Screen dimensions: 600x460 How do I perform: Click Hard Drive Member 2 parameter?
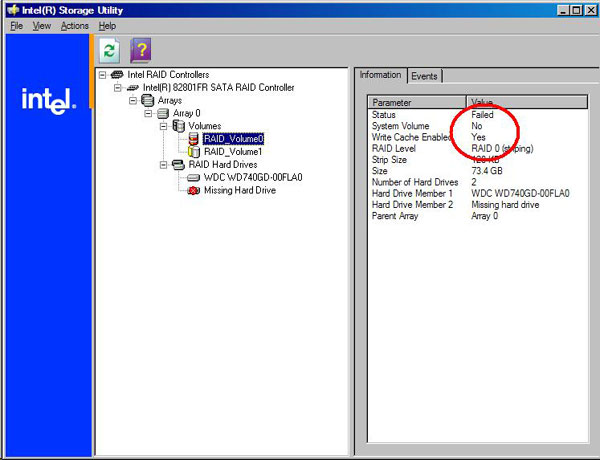tap(412, 205)
